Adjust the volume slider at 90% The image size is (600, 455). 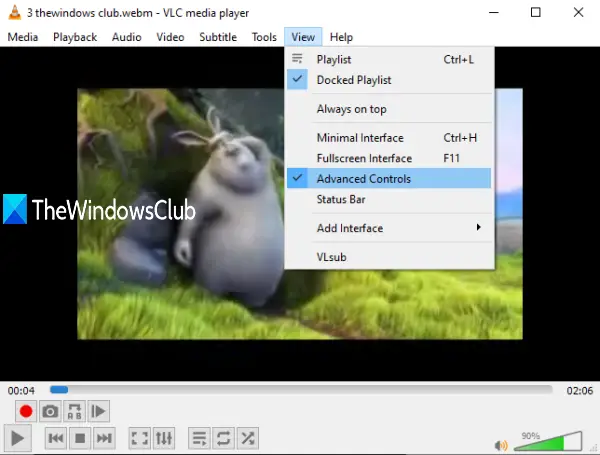(548, 442)
